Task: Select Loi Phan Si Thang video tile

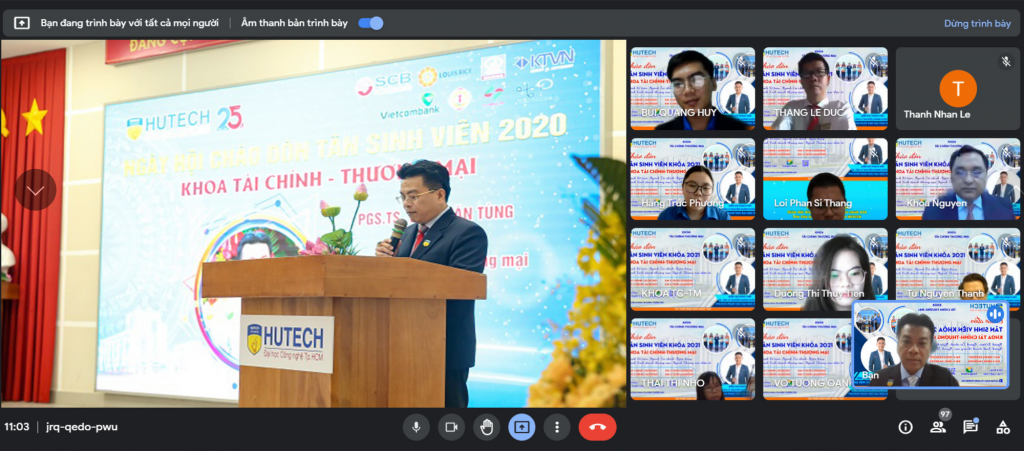Action: tap(825, 179)
